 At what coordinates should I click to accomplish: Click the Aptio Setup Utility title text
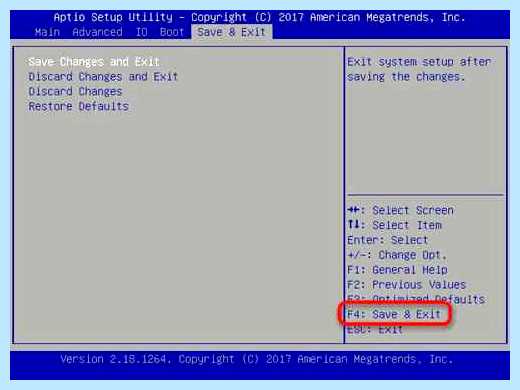pos(259,17)
